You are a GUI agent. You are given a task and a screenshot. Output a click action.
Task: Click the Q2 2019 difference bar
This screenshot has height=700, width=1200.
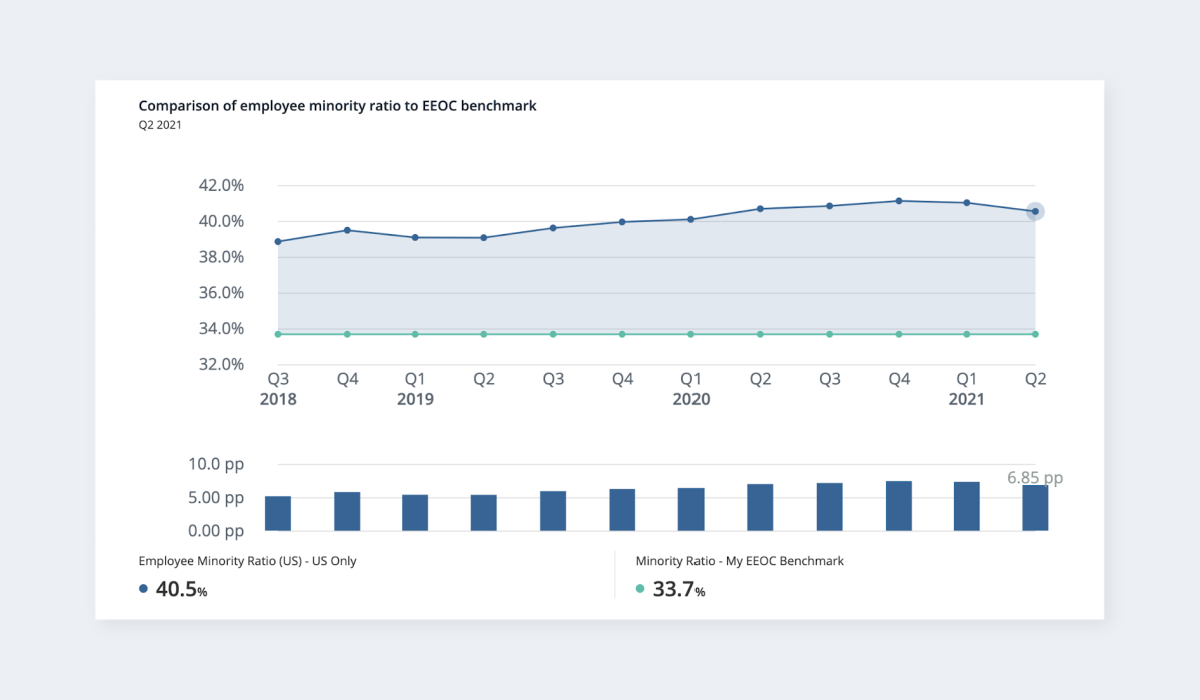pos(484,512)
